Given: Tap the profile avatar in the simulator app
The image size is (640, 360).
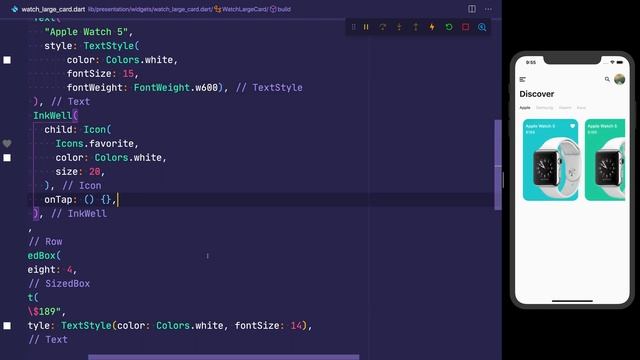Looking at the screenshot, I should [620, 79].
